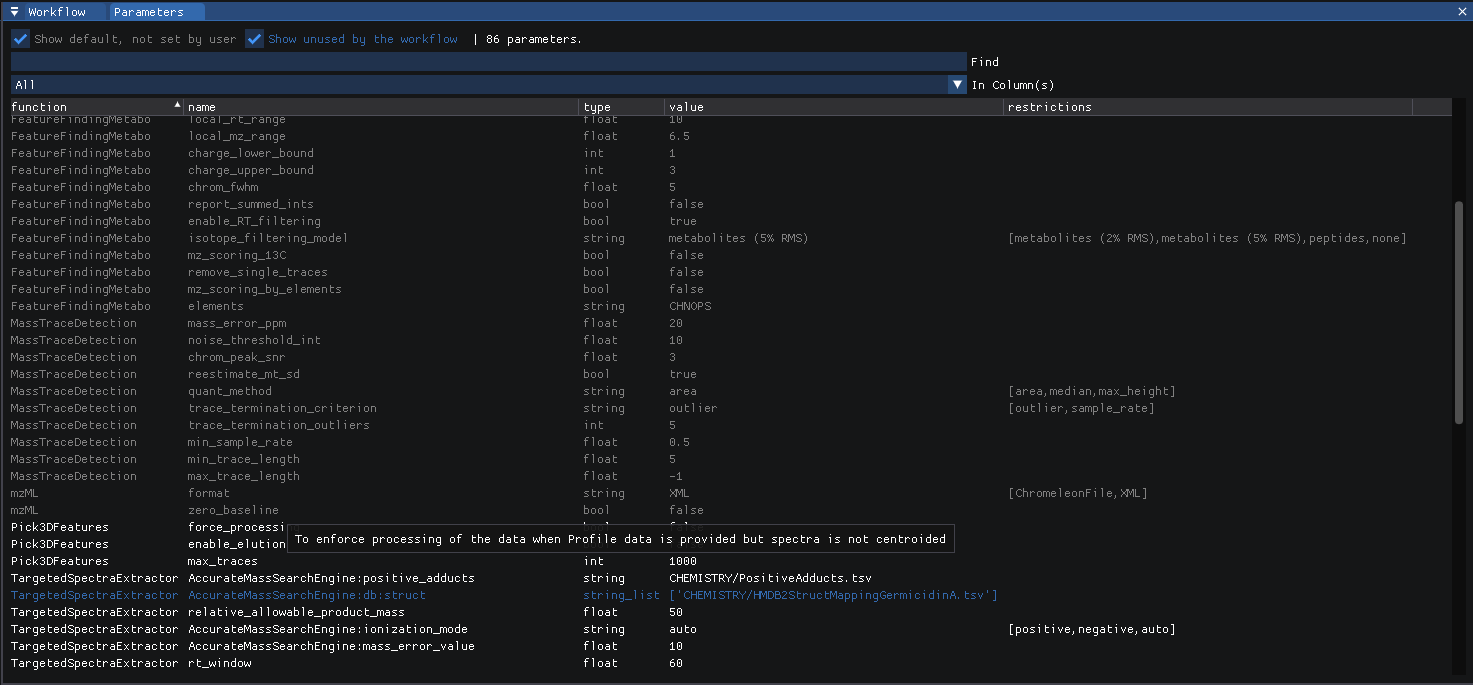Select the charge_lower_bound row name

(x=250, y=153)
